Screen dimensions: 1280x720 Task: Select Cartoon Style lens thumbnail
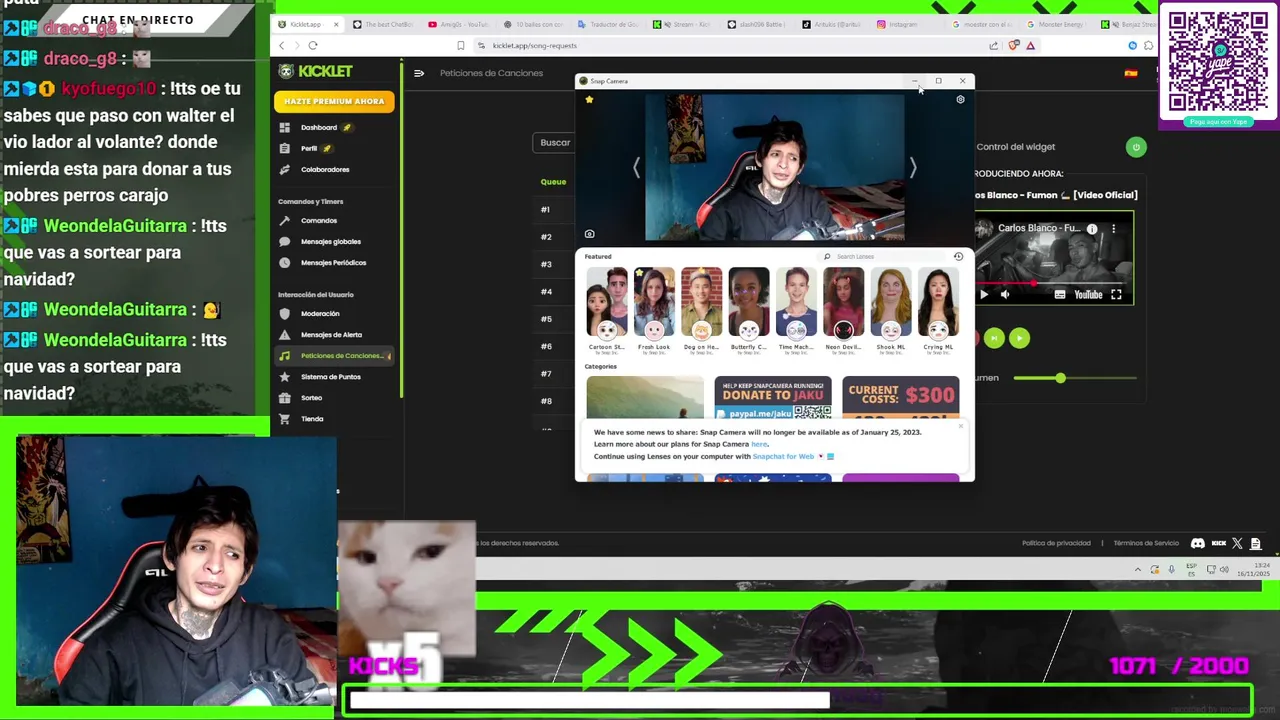pyautogui.click(x=607, y=303)
